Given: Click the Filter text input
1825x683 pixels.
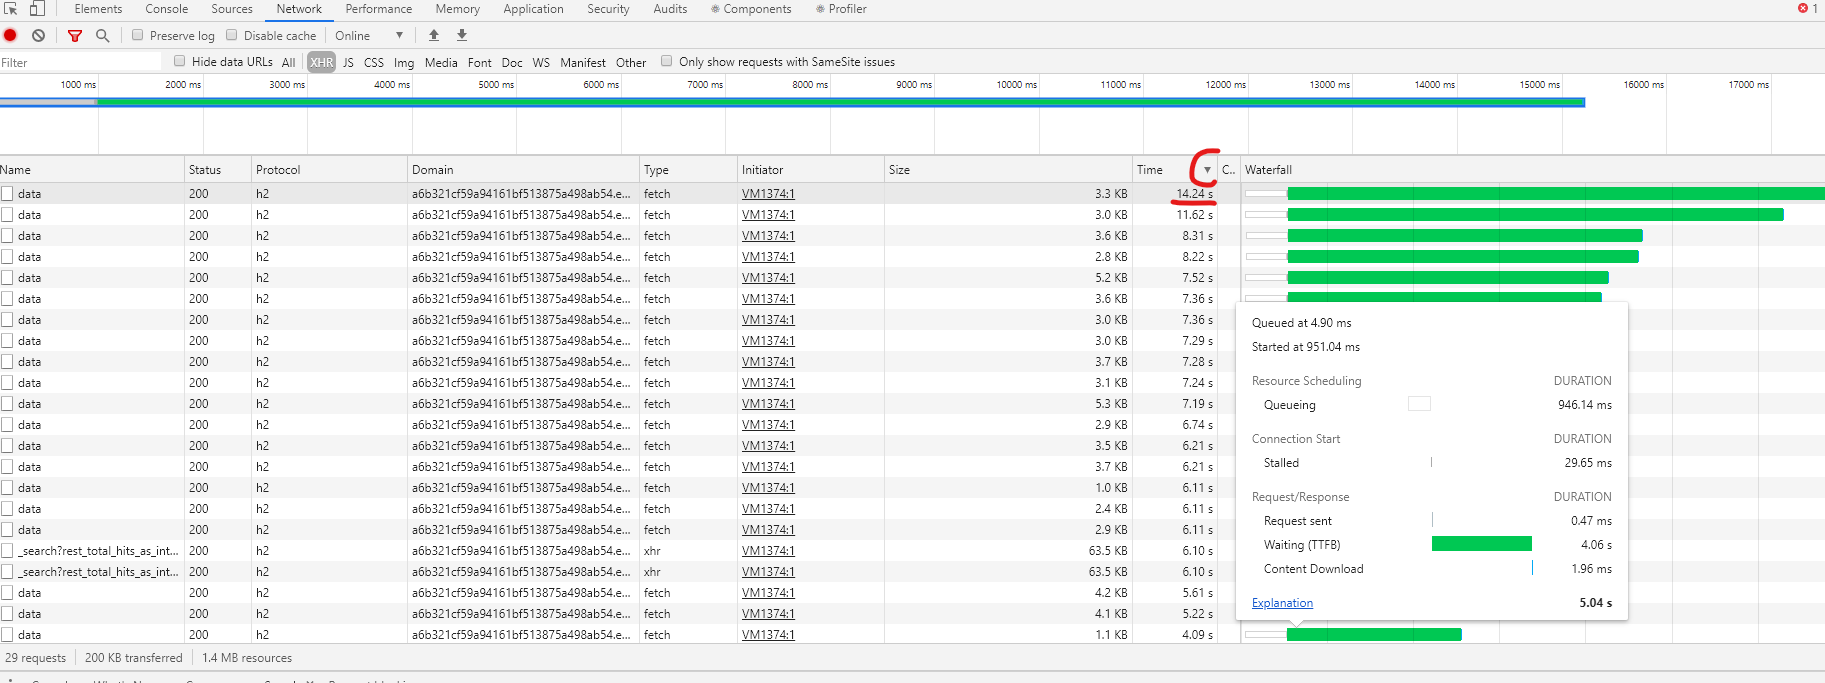Looking at the screenshot, I should [x=80, y=62].
